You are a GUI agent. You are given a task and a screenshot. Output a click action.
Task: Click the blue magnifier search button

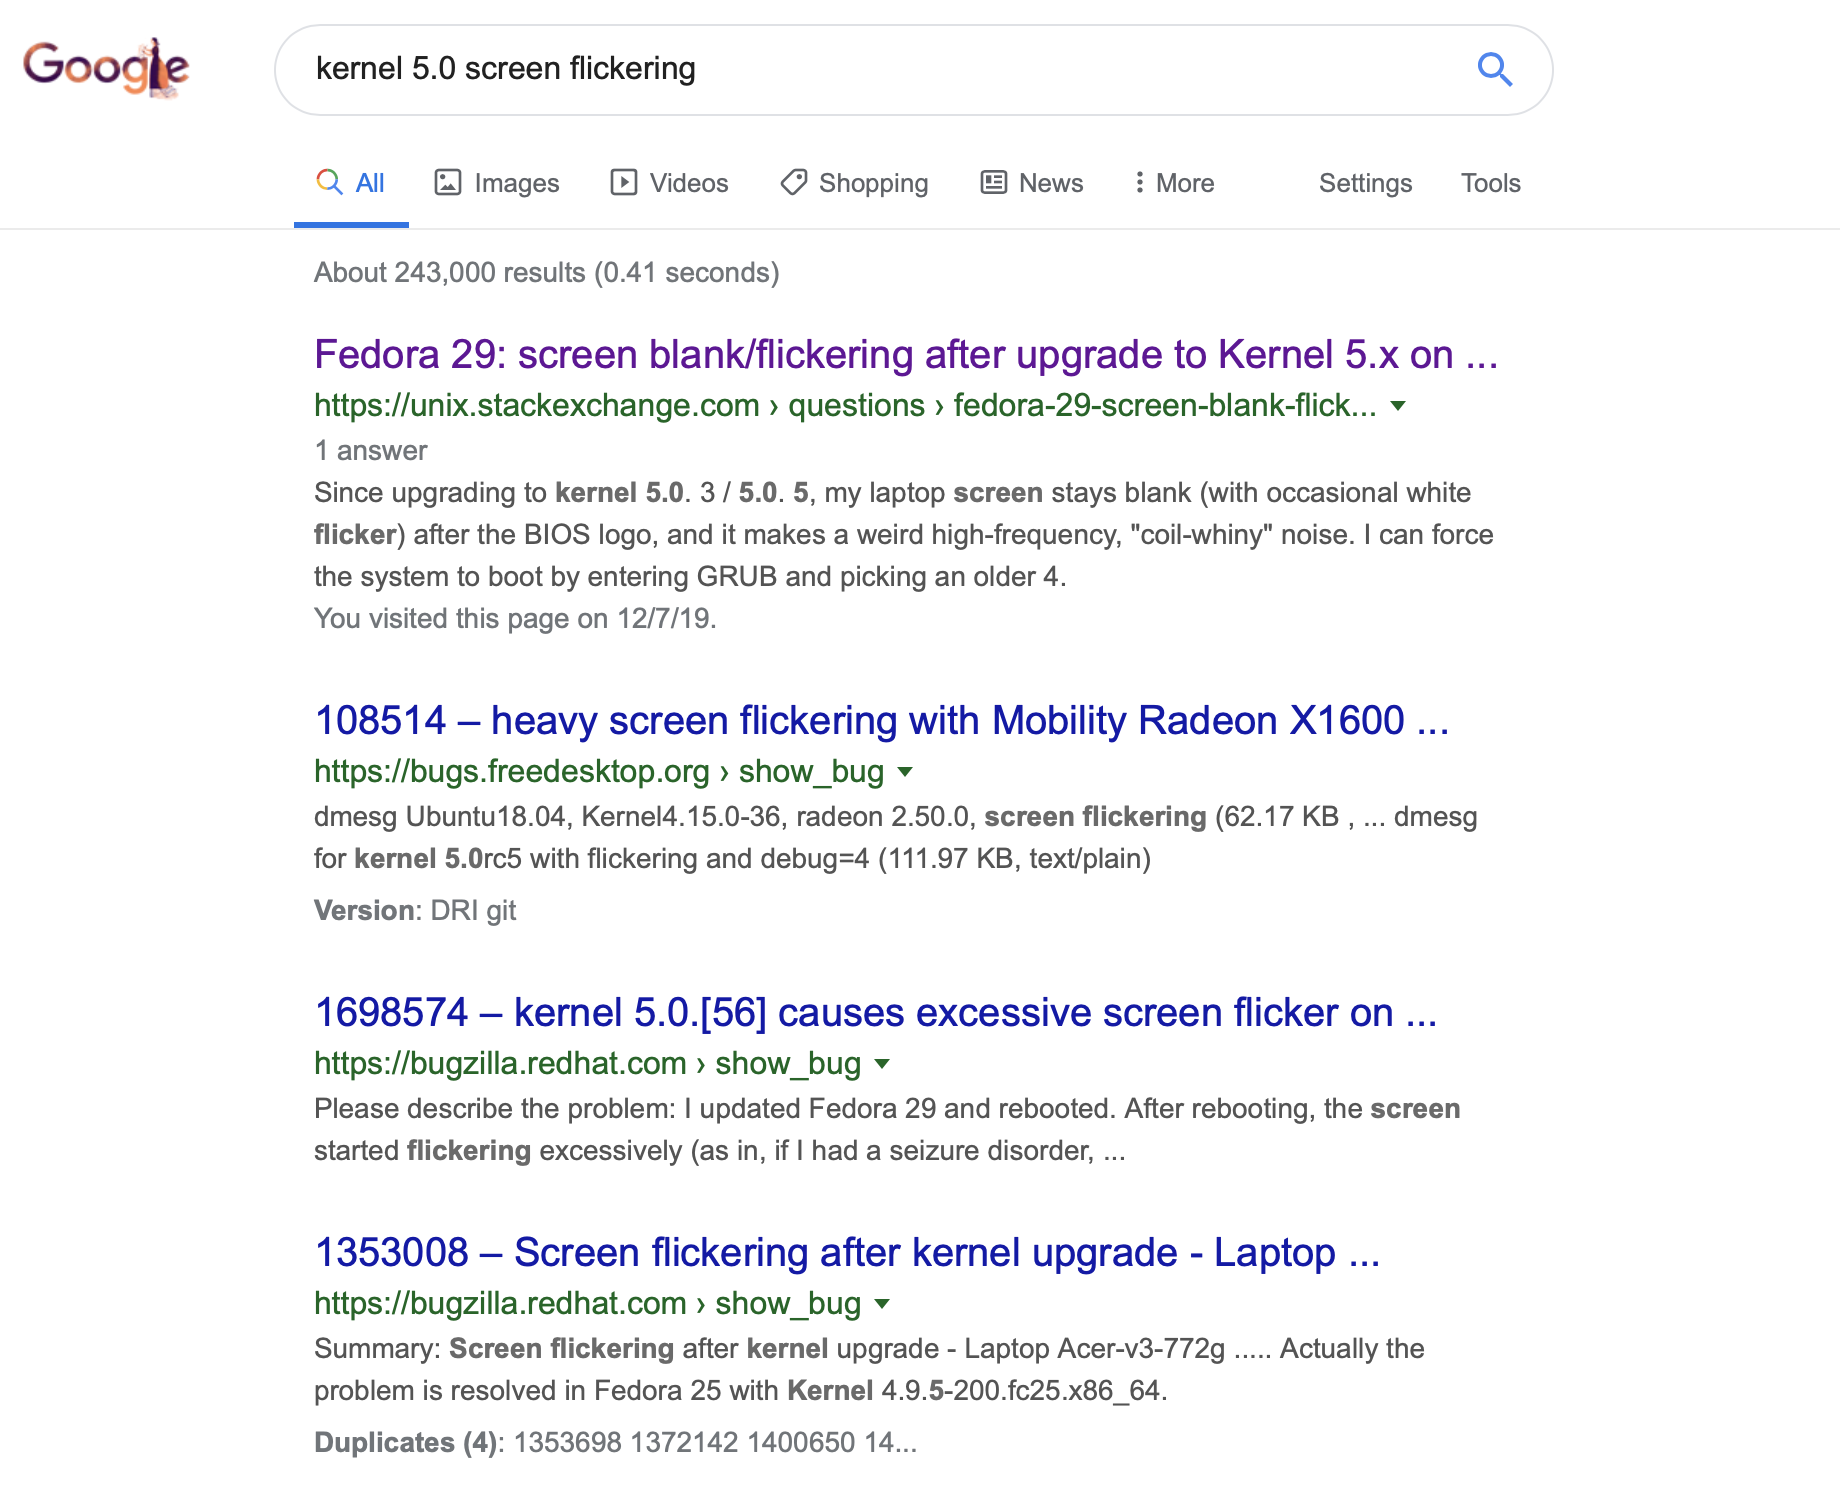[1494, 69]
